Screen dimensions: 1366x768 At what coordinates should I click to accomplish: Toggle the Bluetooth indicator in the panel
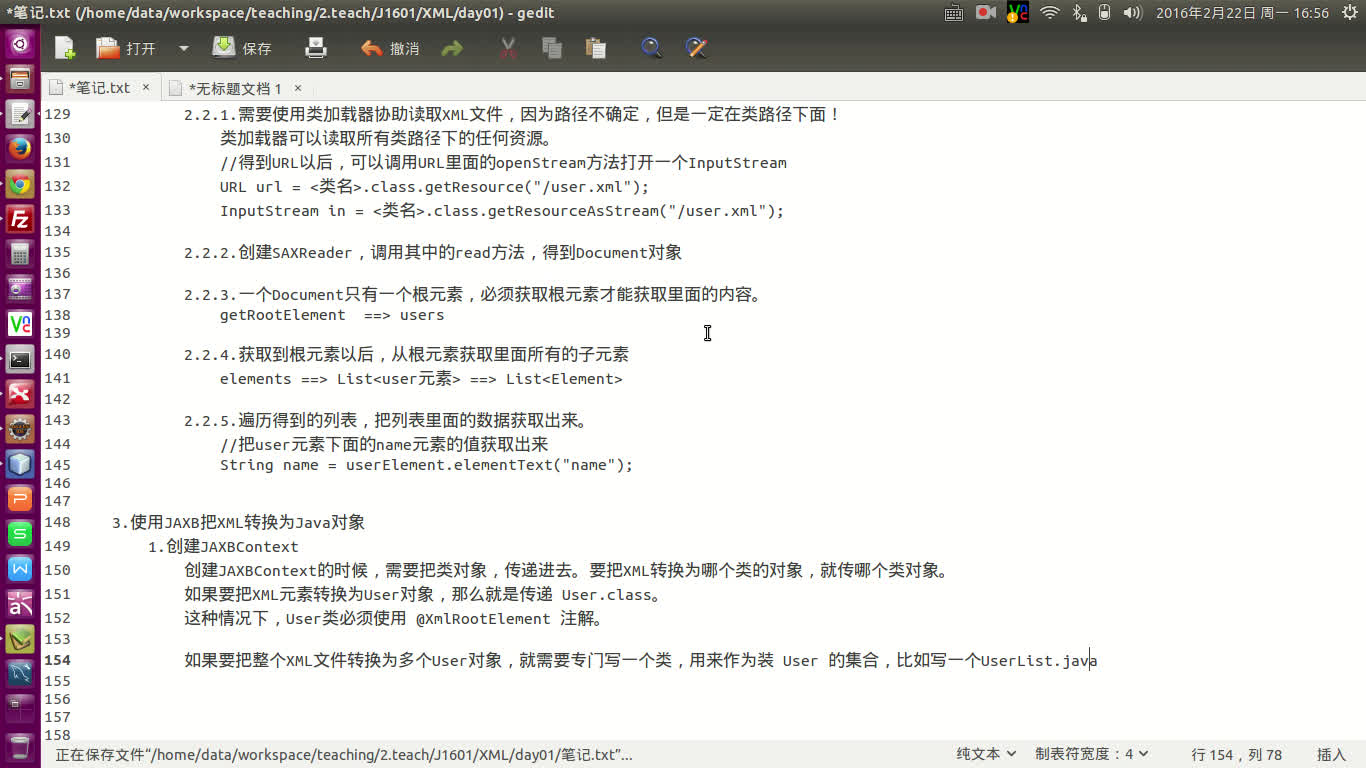pyautogui.click(x=1081, y=14)
